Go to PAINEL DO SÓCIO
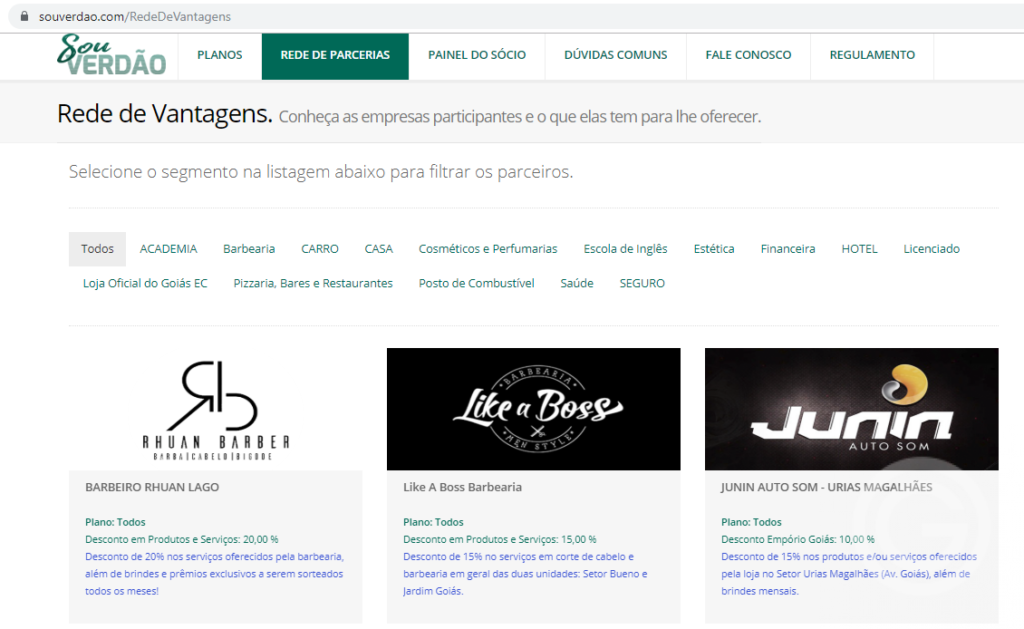Image resolution: width=1024 pixels, height=629 pixels. pos(477,56)
